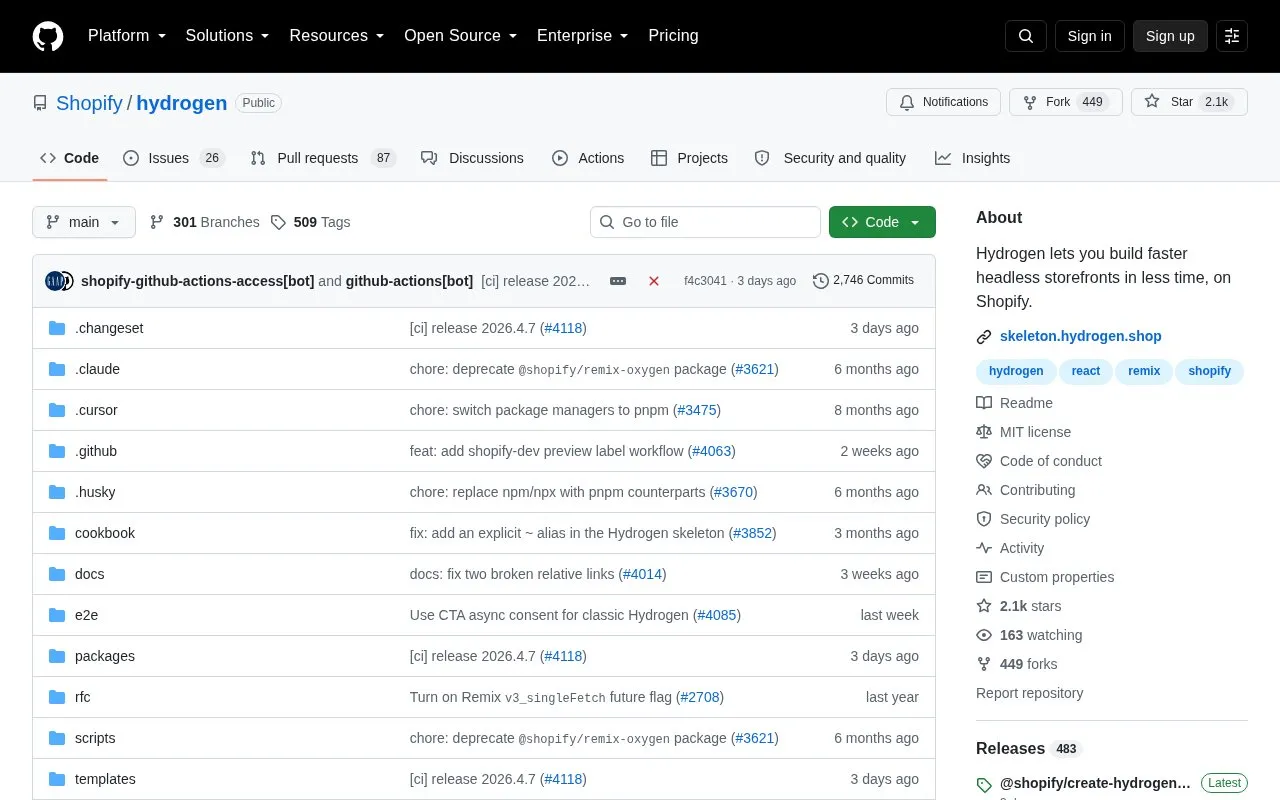Click the eye icon beside 163 watching

(x=984, y=635)
